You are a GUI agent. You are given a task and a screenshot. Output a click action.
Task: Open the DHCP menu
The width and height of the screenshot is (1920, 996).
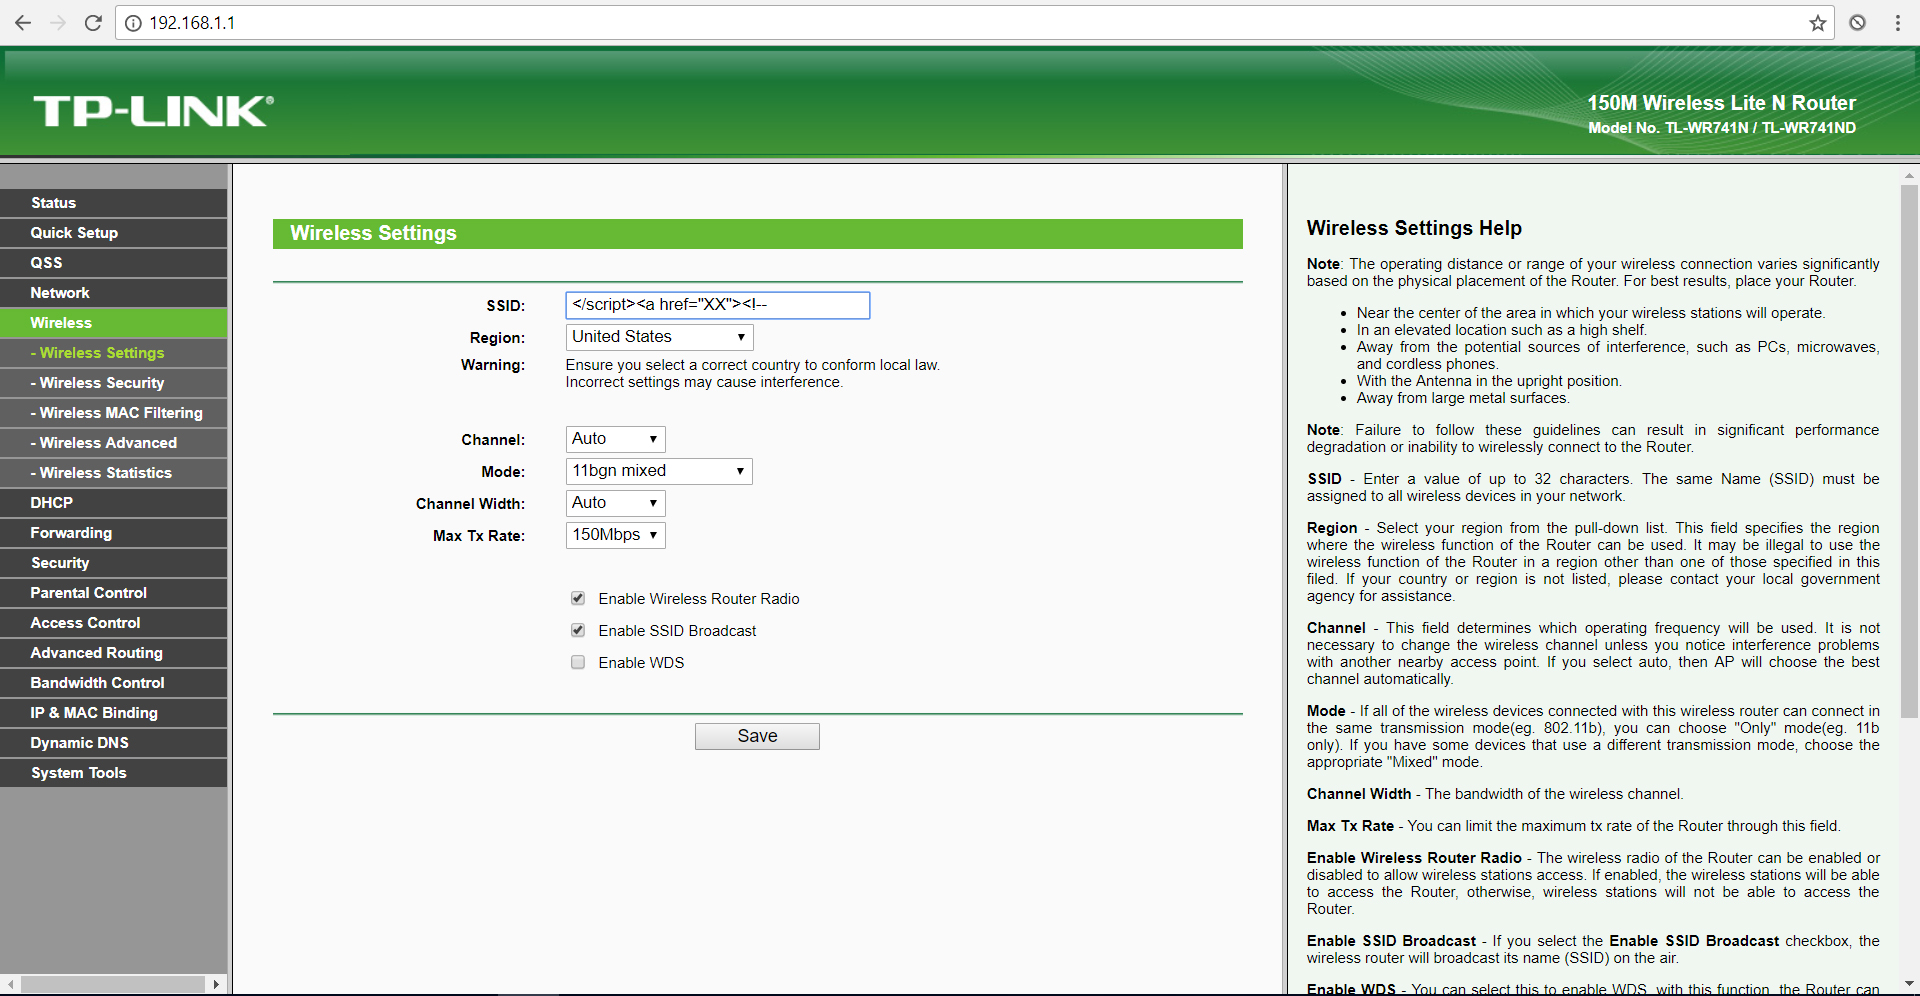114,503
